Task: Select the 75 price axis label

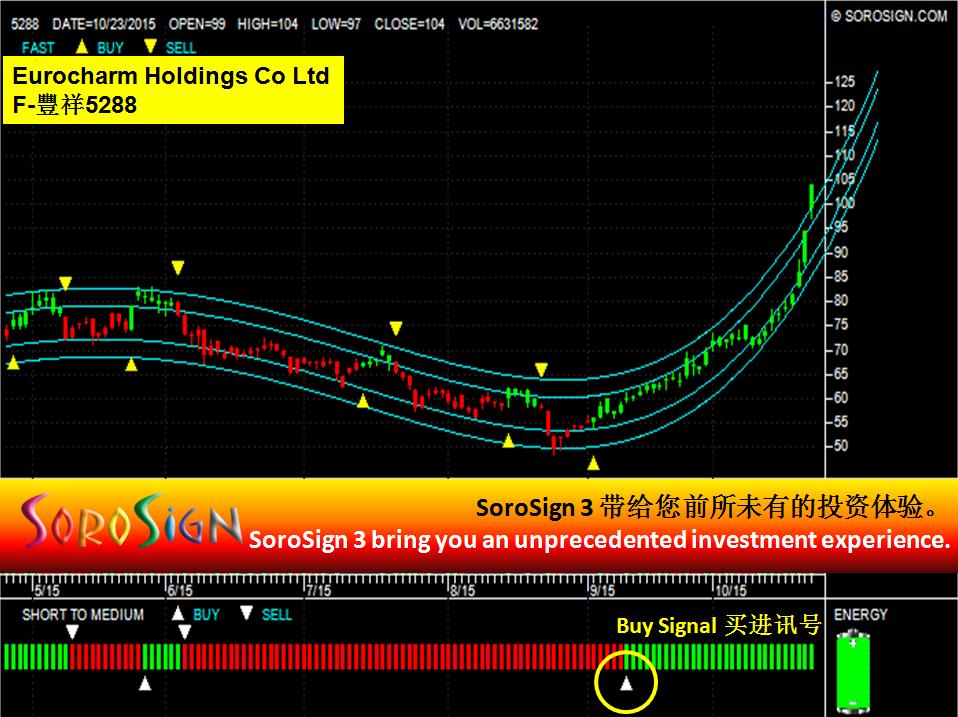Action: click(841, 325)
